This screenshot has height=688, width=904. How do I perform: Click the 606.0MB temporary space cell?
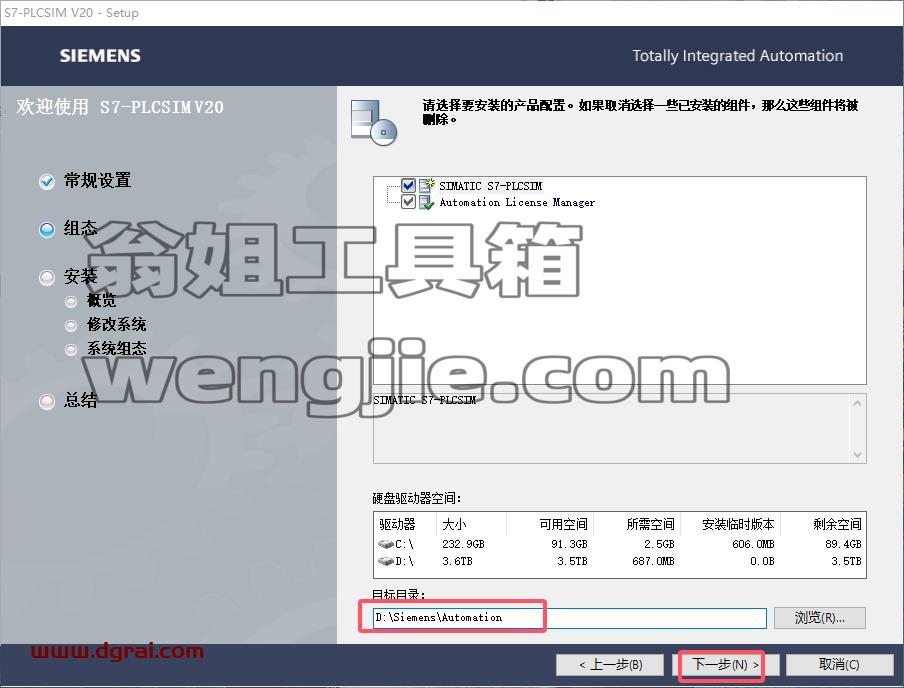click(x=753, y=544)
